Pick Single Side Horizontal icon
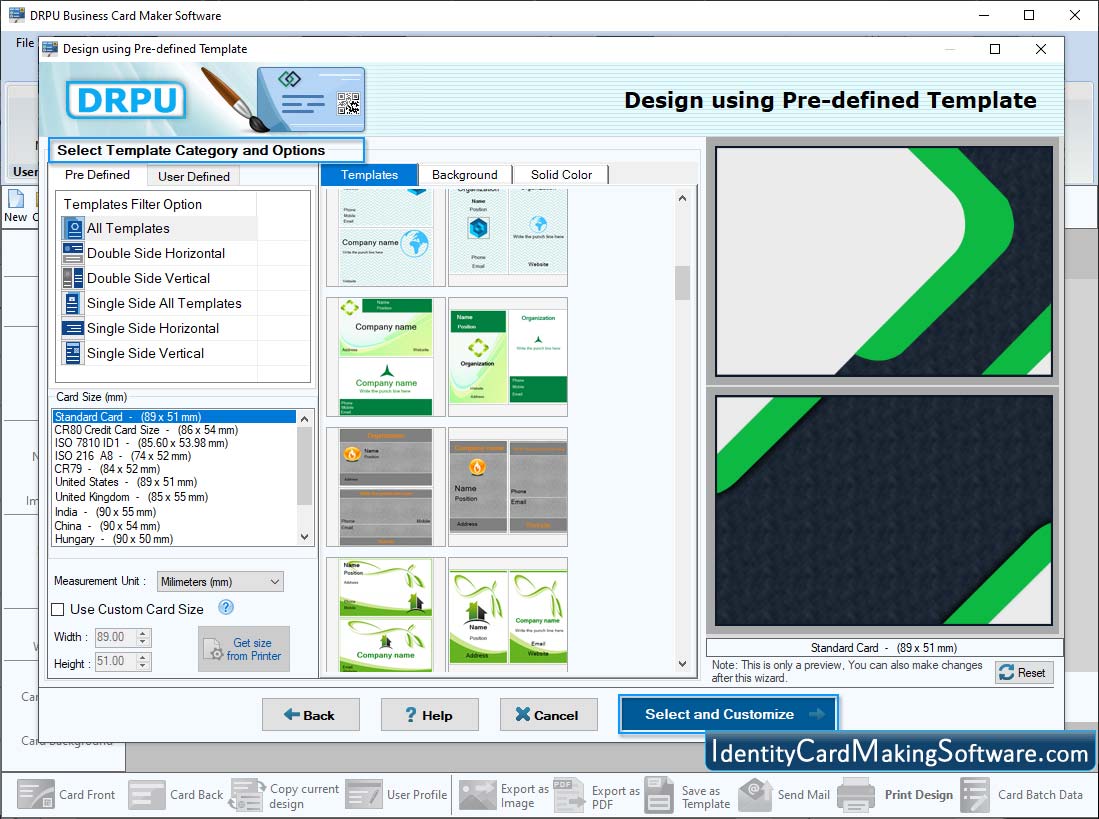 [x=73, y=328]
